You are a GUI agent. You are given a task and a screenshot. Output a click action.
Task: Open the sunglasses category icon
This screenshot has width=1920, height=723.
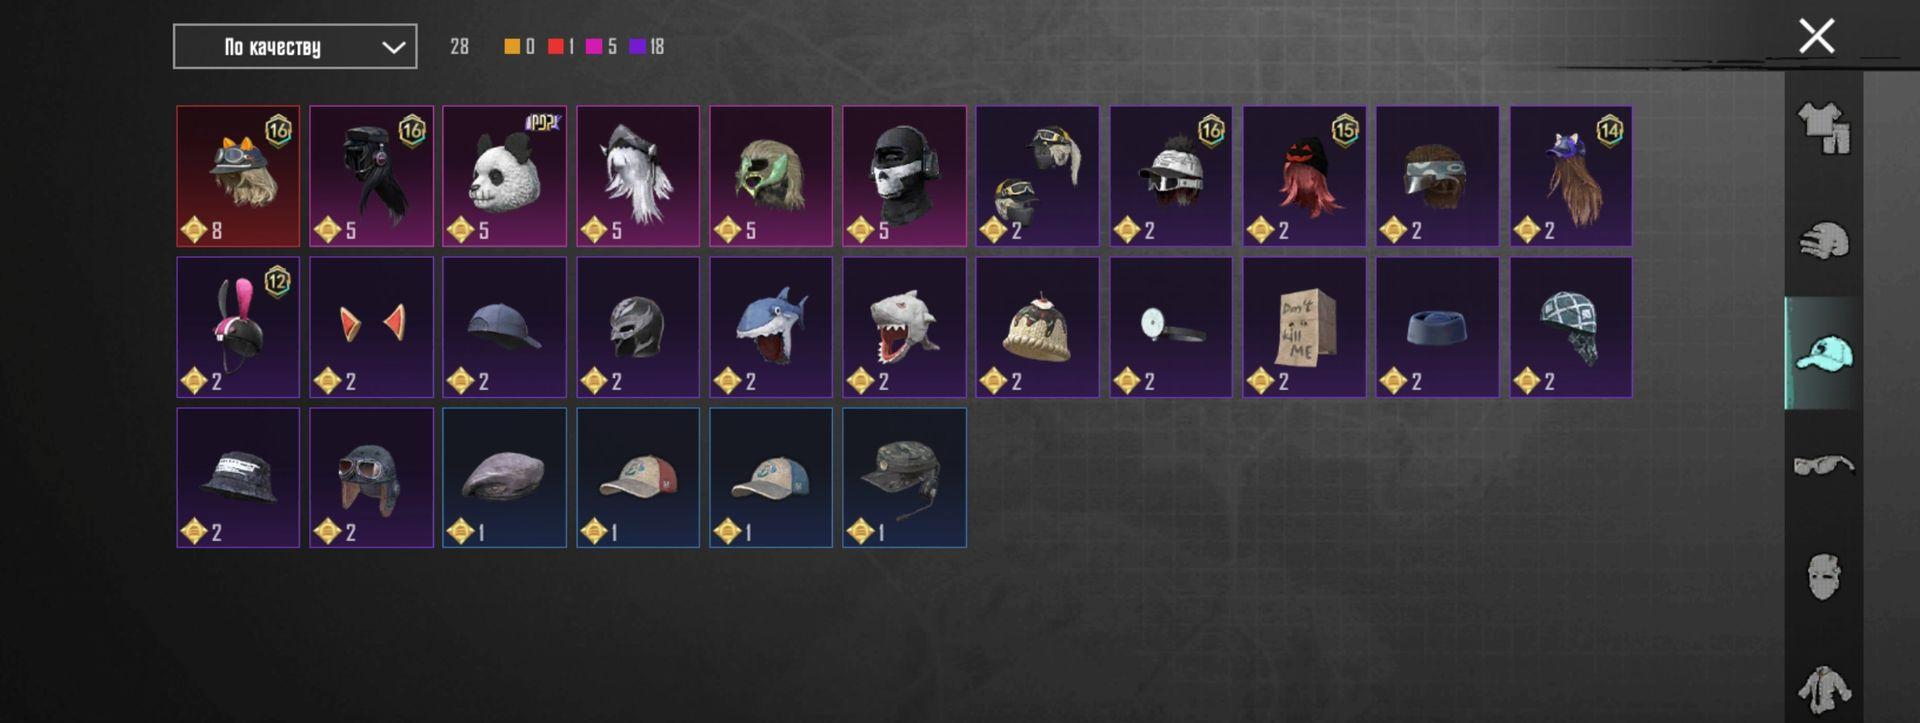pos(1824,465)
